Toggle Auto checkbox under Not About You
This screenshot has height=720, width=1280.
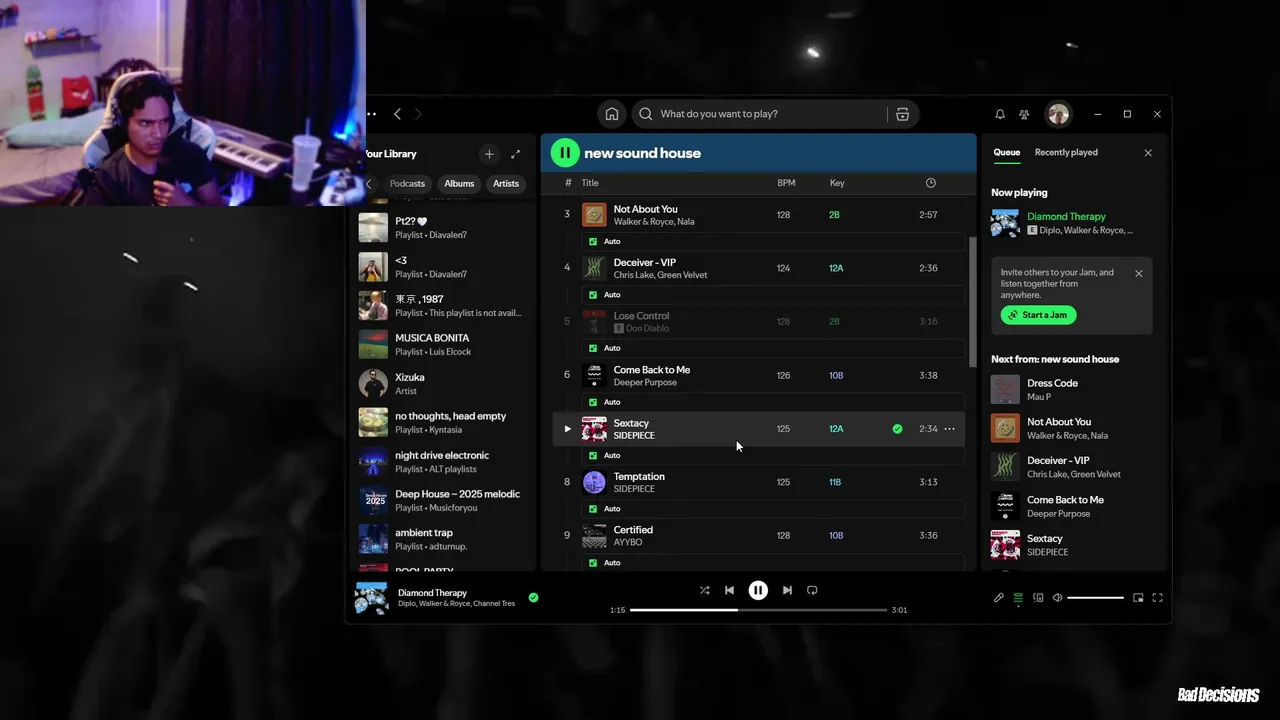tap(593, 241)
